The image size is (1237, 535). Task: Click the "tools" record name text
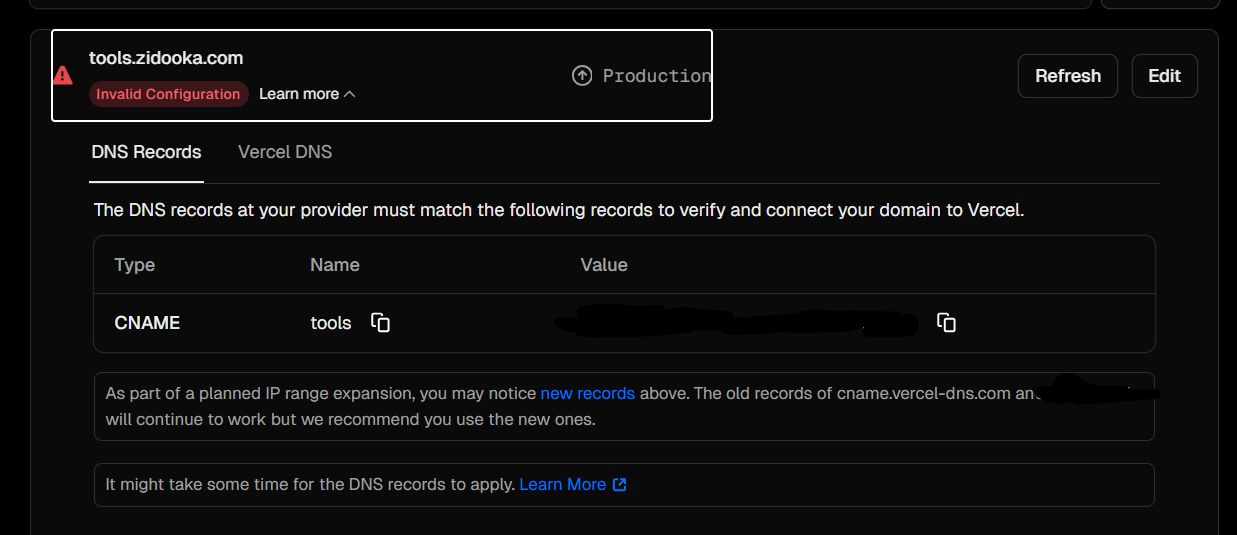[x=331, y=323]
